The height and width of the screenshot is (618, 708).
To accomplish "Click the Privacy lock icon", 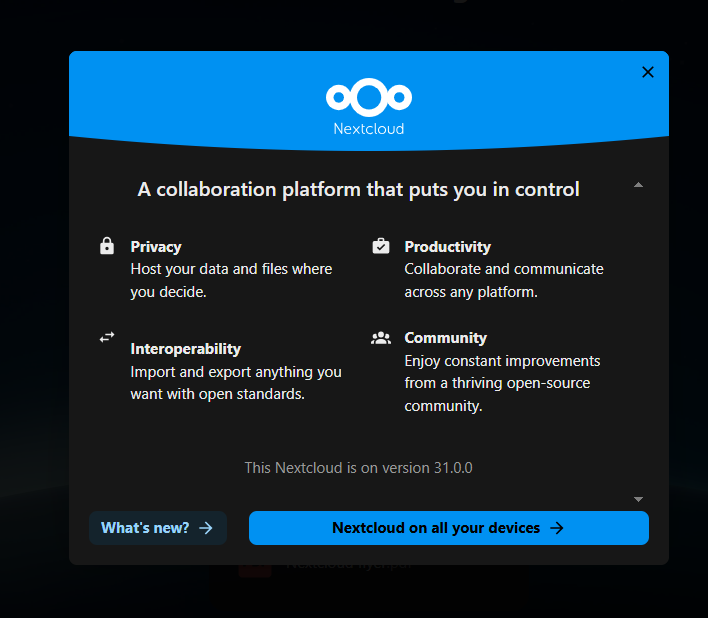I will 107,246.
